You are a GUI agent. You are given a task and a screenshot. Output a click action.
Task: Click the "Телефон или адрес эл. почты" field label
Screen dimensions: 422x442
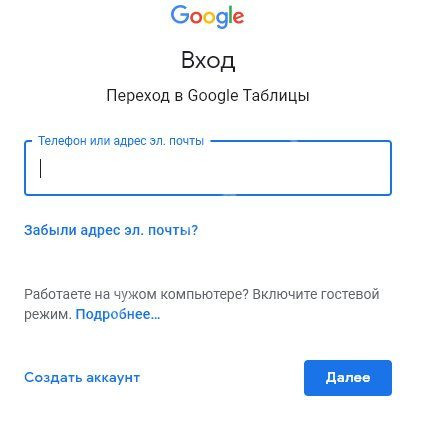[x=121, y=141]
